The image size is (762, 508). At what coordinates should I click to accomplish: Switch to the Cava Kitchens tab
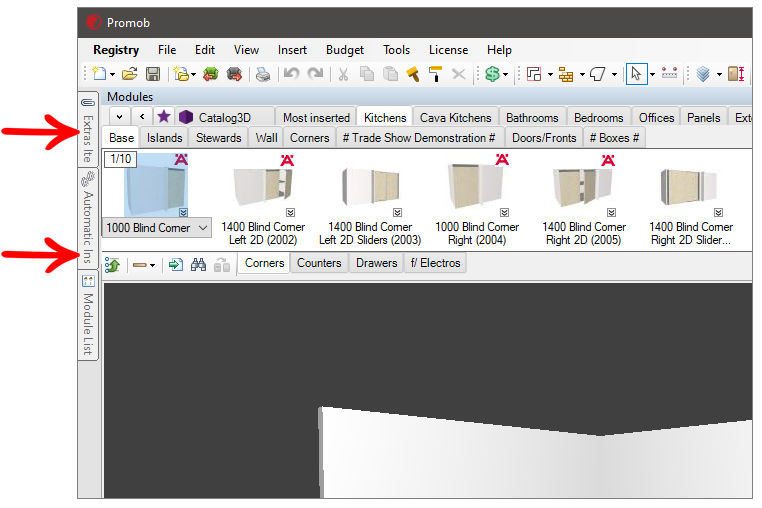pyautogui.click(x=455, y=118)
